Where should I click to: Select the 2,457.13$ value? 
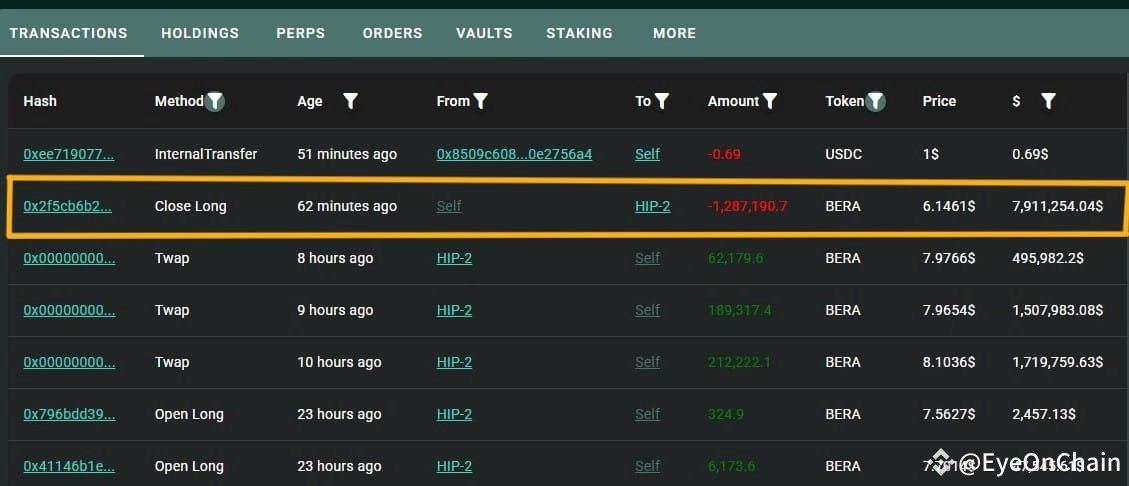tap(1044, 414)
